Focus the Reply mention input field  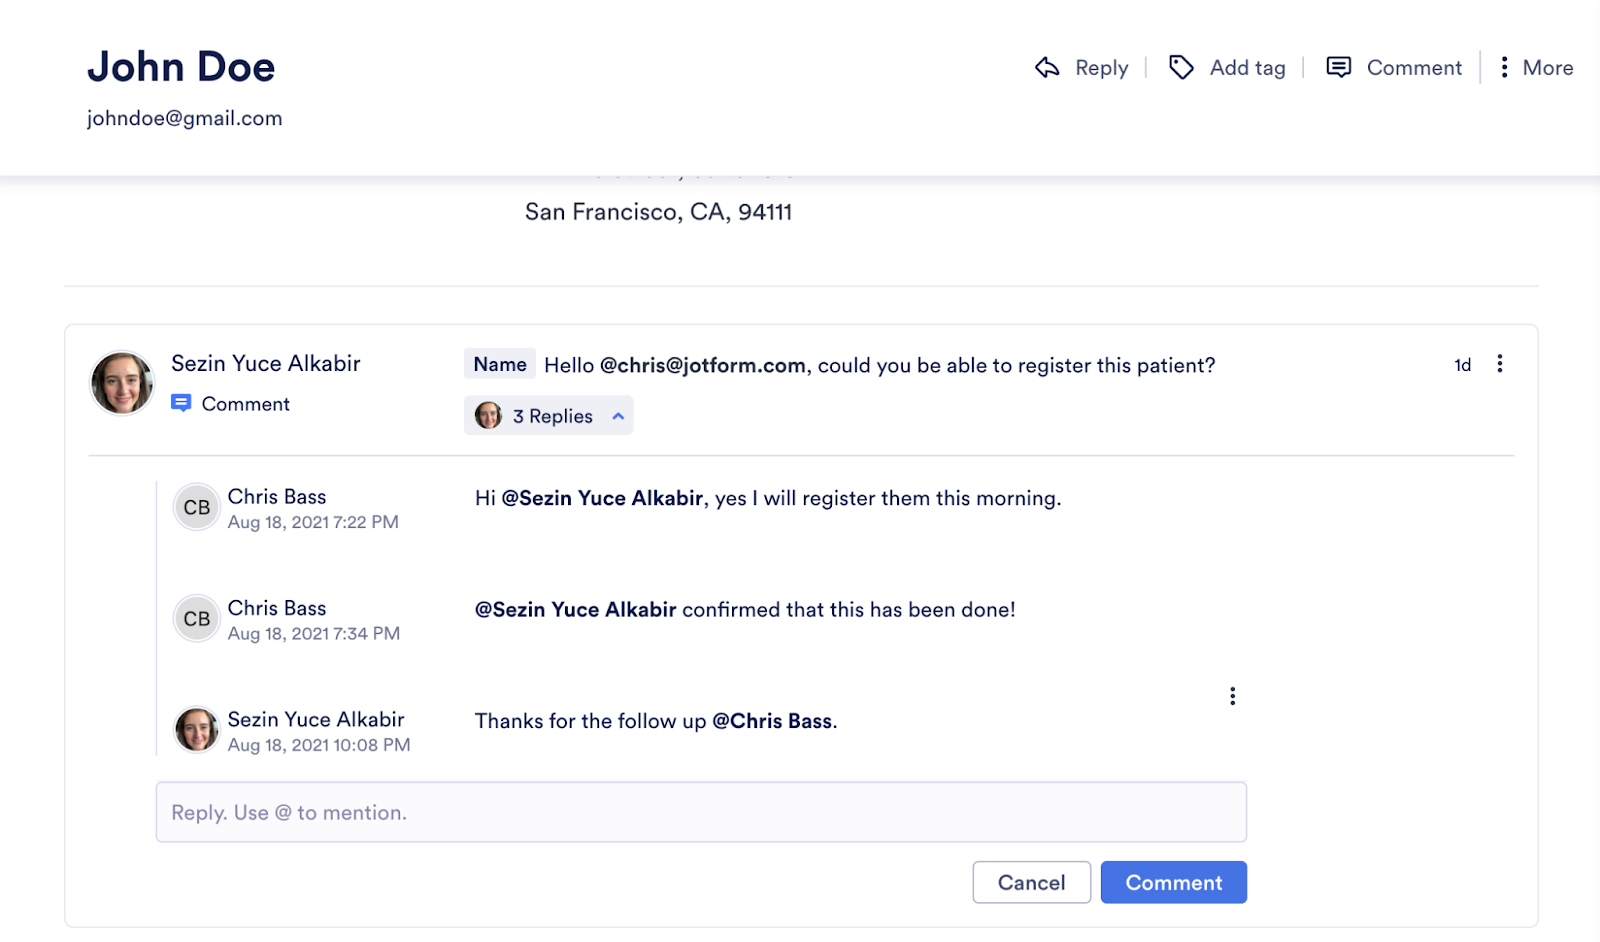700,812
